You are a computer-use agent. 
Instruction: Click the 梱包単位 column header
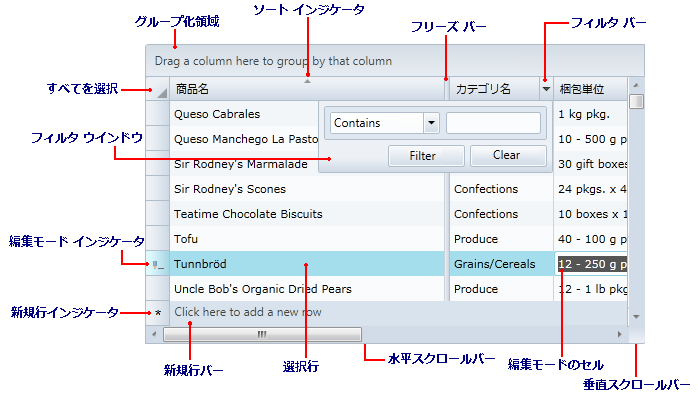[x=590, y=89]
